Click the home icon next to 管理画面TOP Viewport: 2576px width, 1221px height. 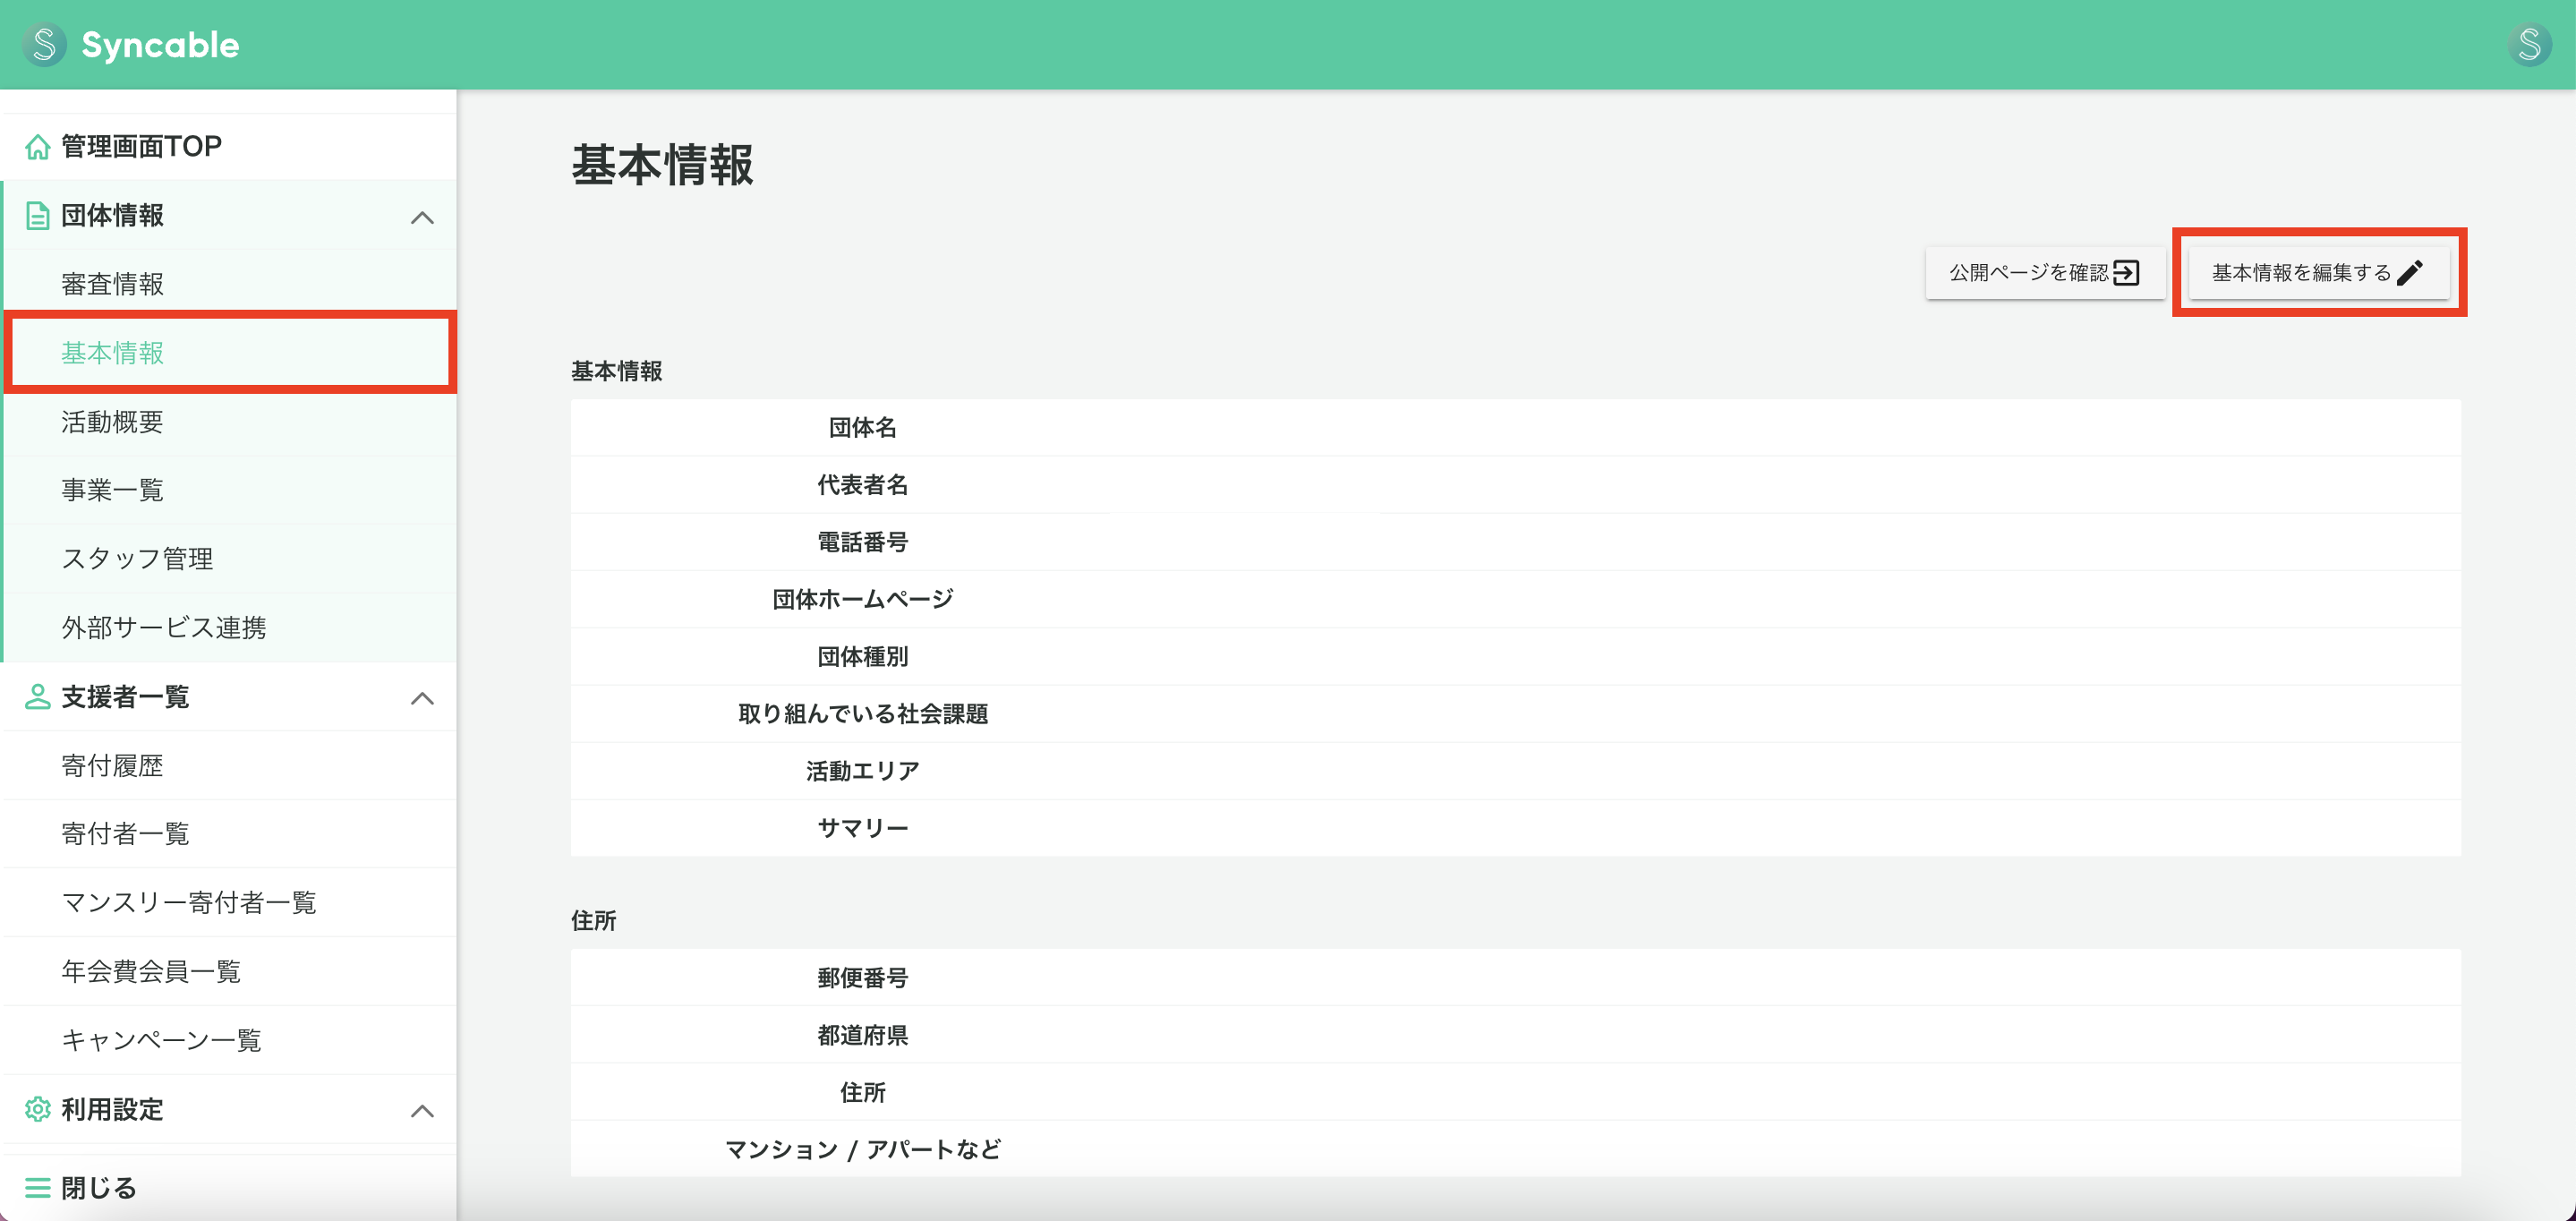38,146
